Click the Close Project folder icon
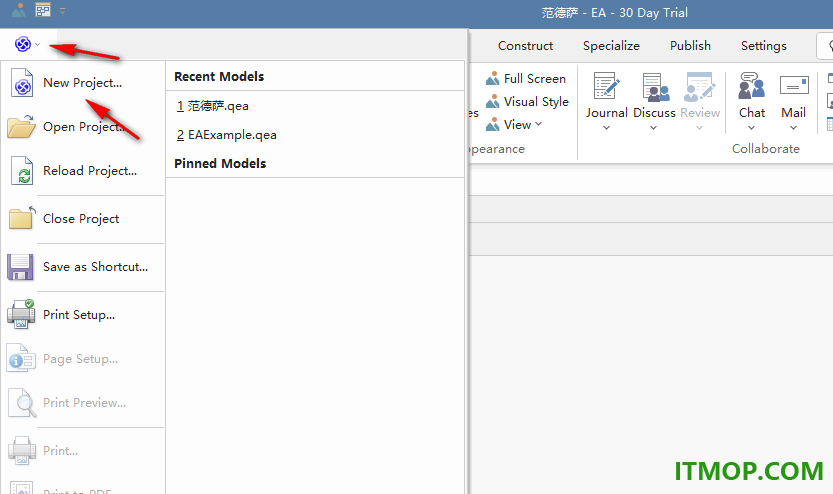Image resolution: width=833 pixels, height=494 pixels. coord(22,218)
